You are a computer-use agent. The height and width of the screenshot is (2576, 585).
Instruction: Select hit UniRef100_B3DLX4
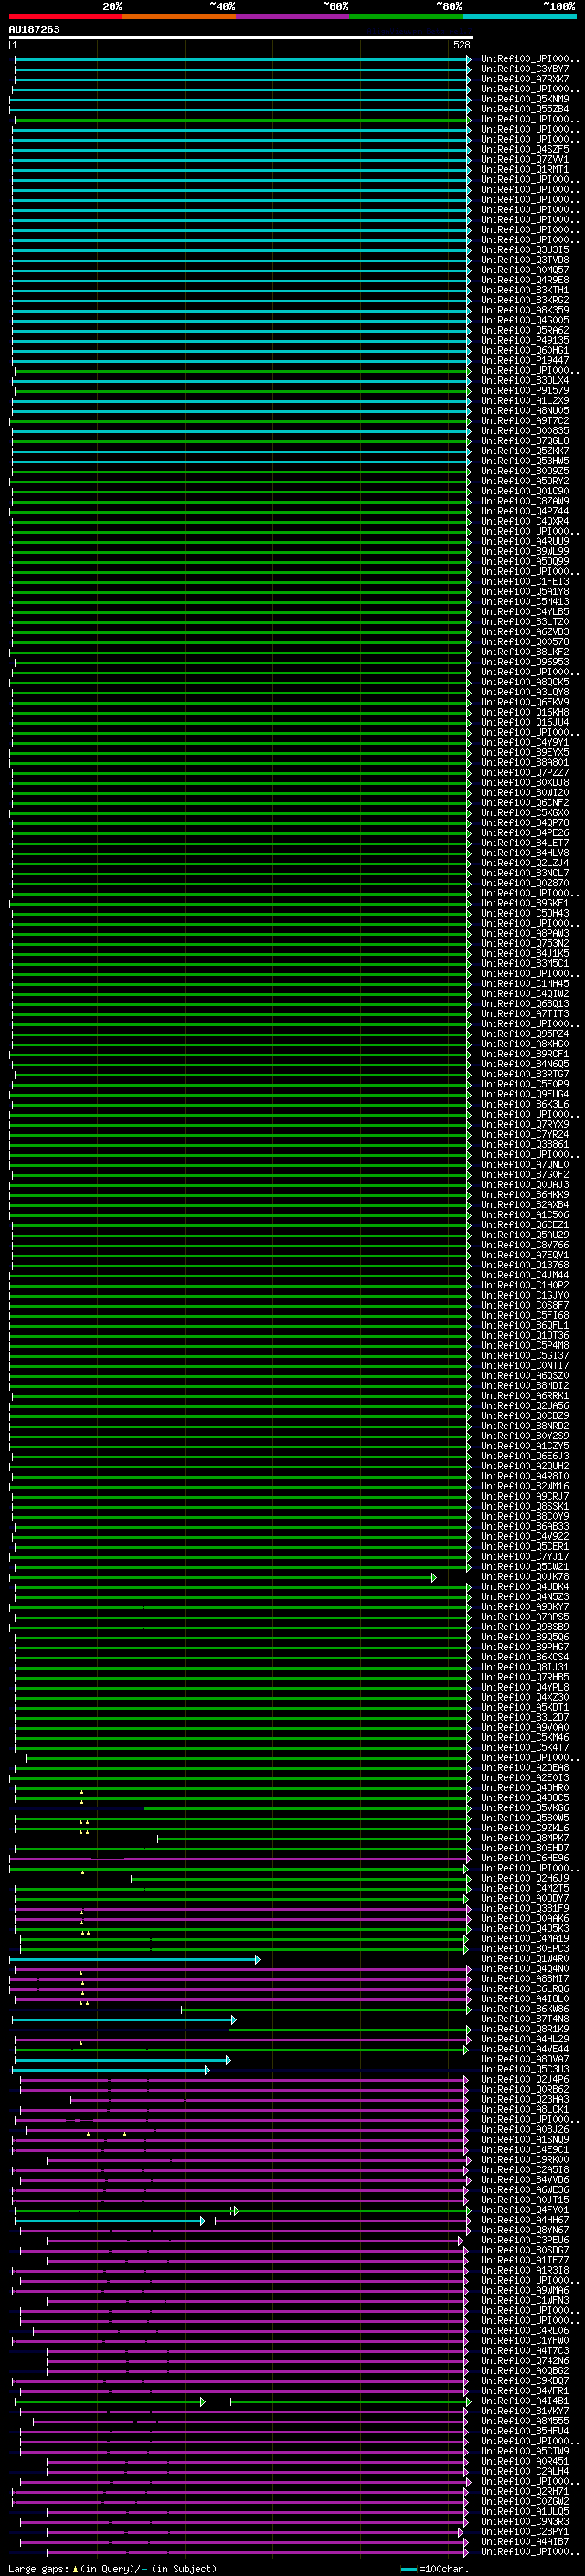pyautogui.click(x=525, y=380)
